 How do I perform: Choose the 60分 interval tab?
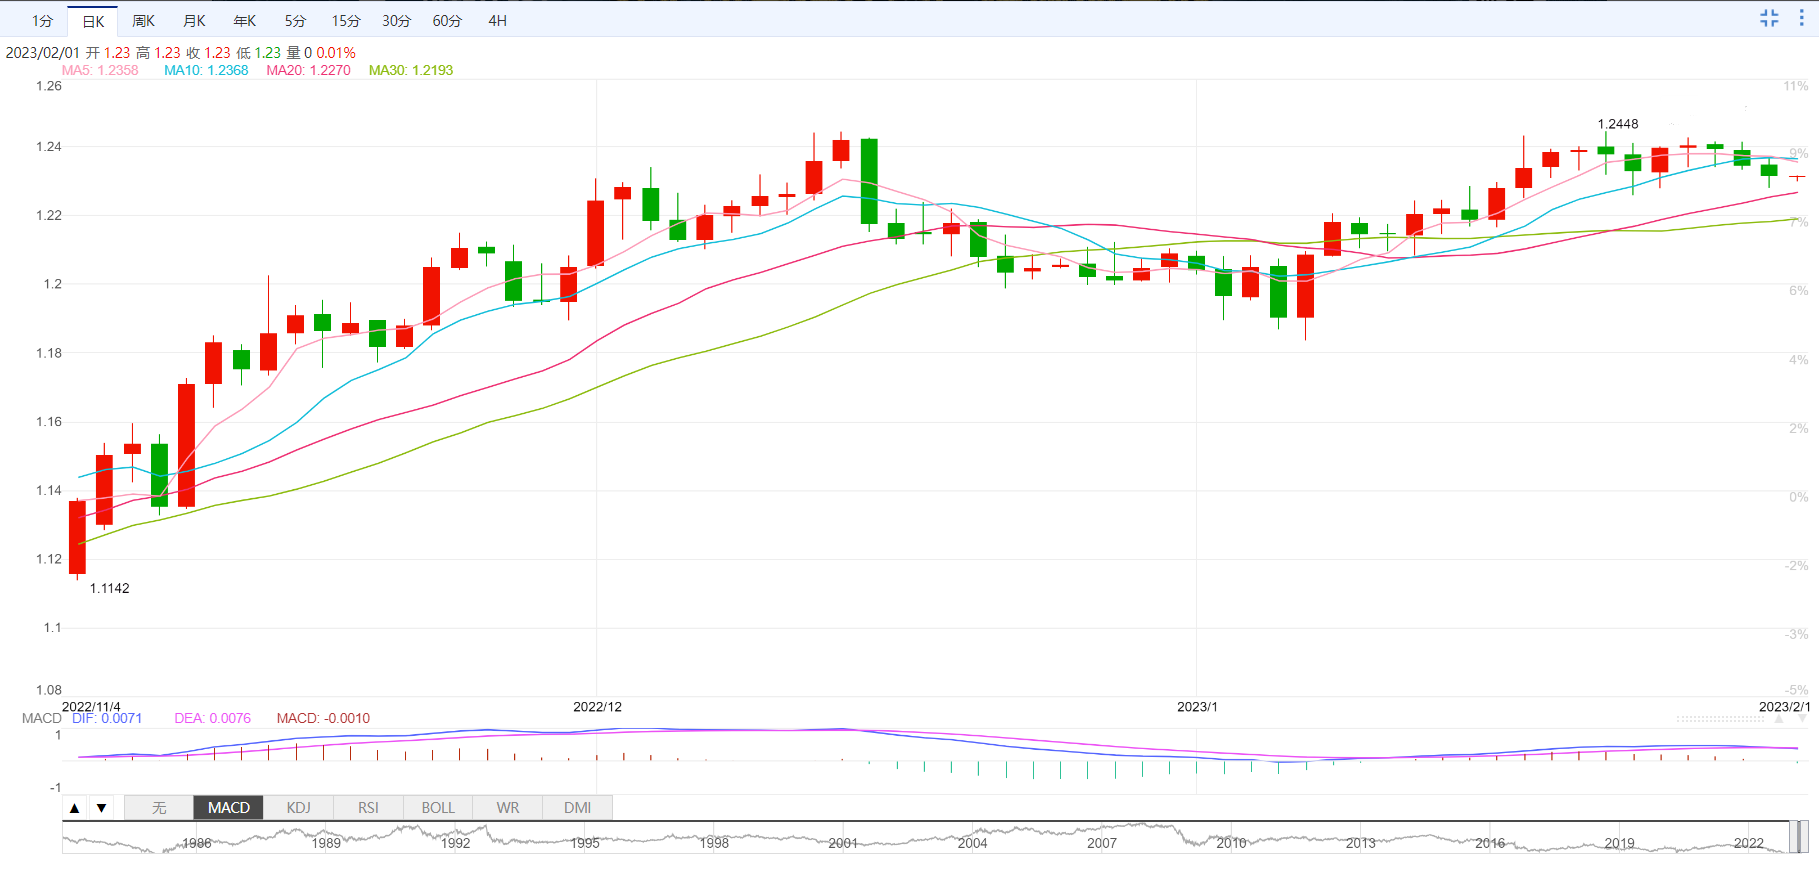[x=447, y=21]
